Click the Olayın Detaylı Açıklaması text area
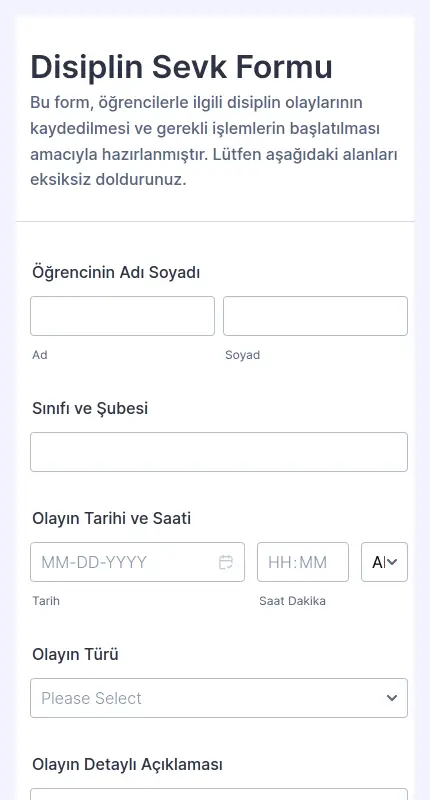This screenshot has height=800, width=430. [x=219, y=794]
